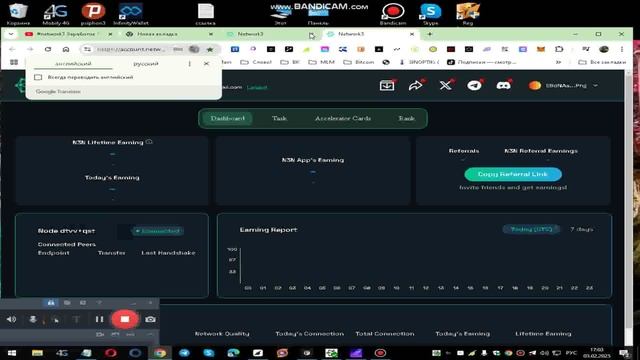Viewport: 640px width, 360px height.
Task: Click the bookmark star icon
Action: click(x=210, y=49)
